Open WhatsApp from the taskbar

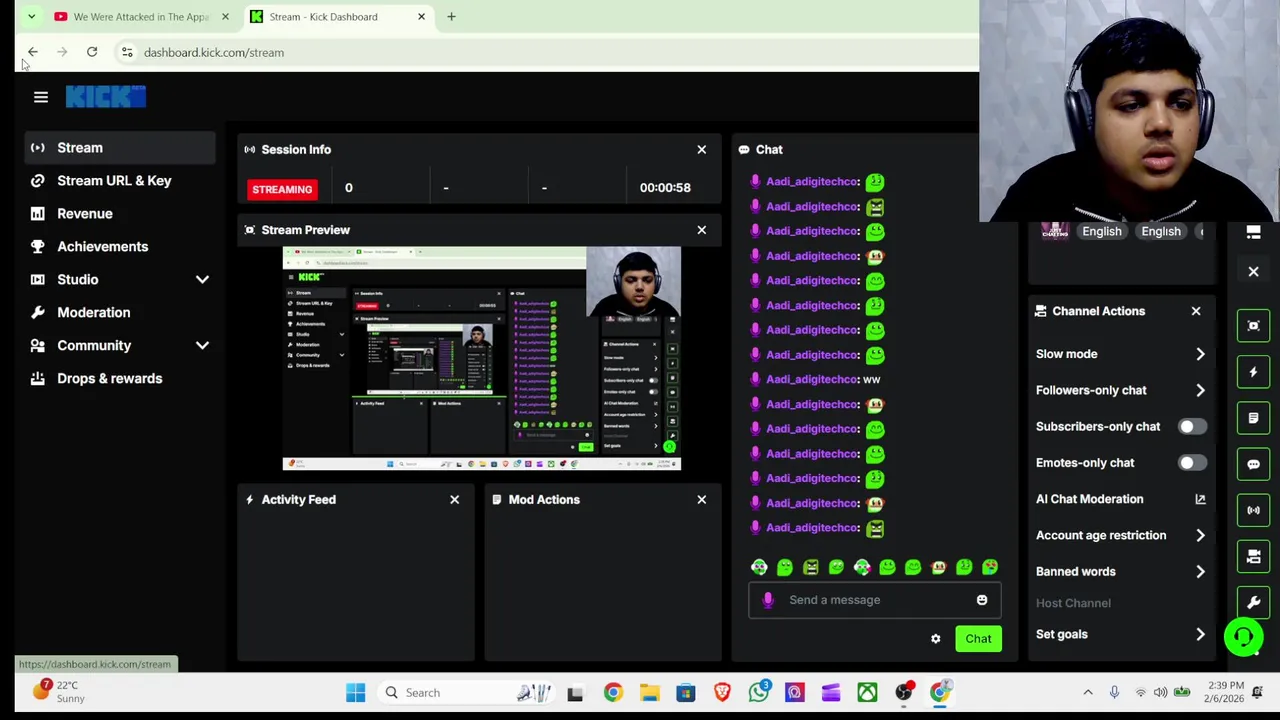pos(759,692)
